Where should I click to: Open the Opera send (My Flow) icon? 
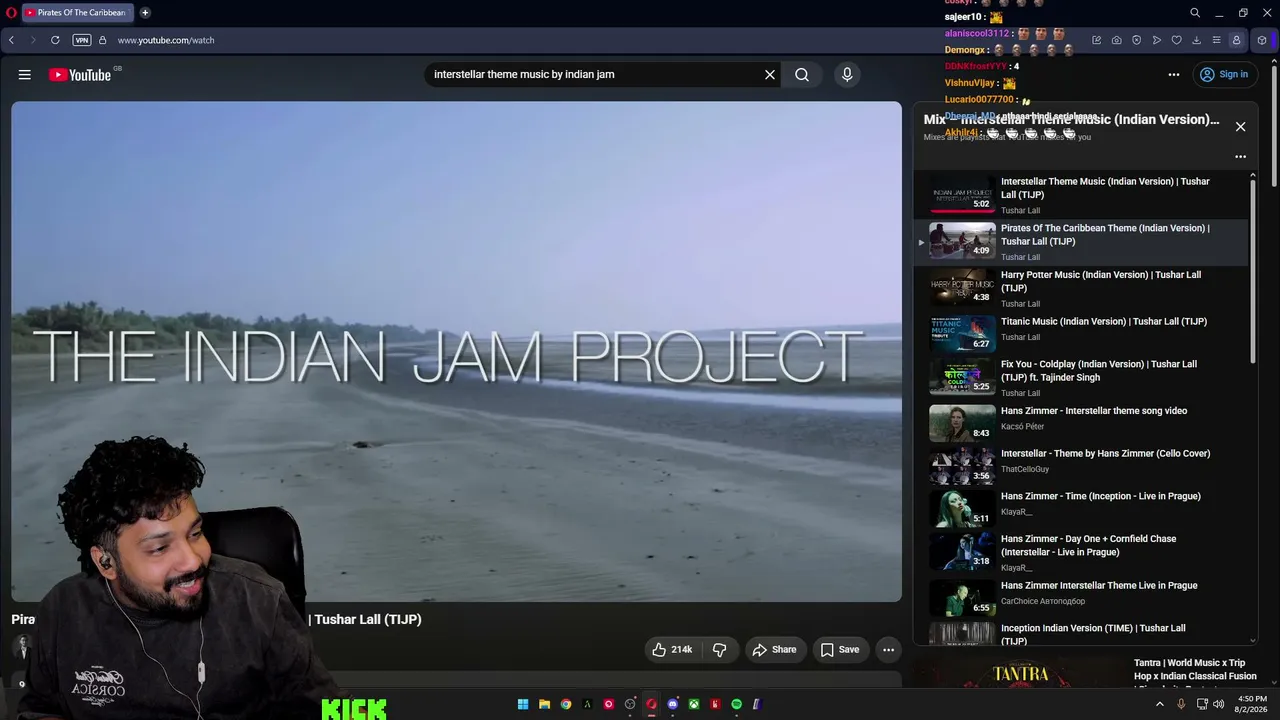pyautogui.click(x=1157, y=40)
